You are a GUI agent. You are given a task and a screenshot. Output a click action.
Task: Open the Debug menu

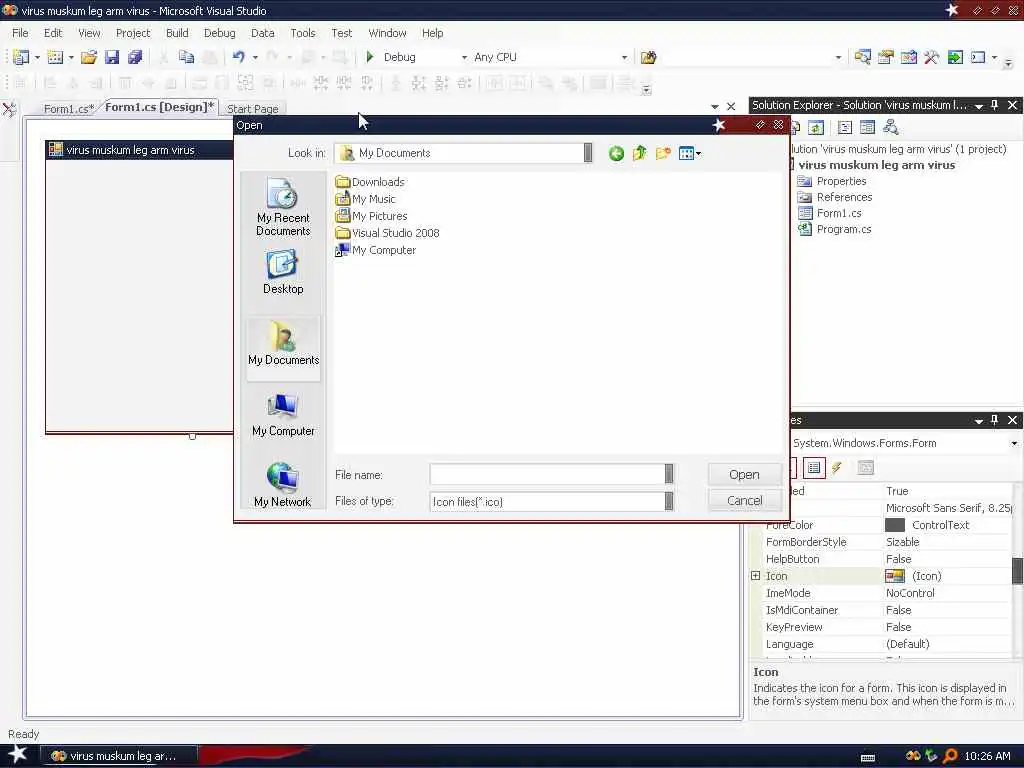(x=219, y=33)
